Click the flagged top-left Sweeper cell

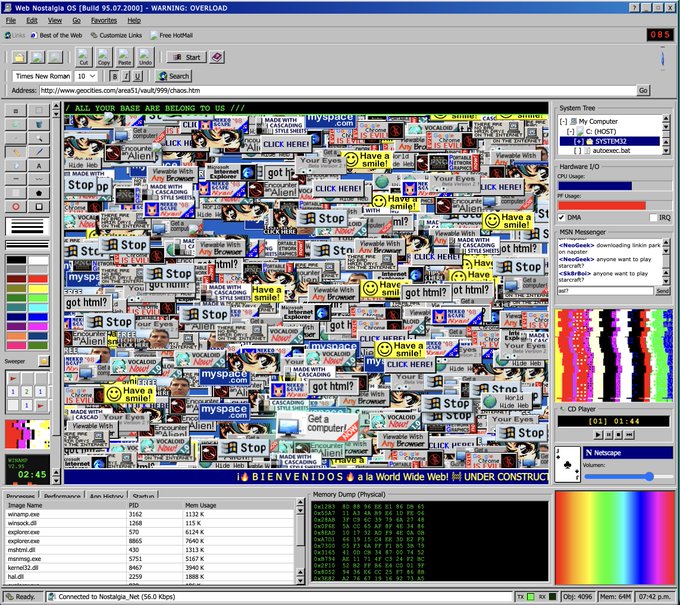pos(13,378)
